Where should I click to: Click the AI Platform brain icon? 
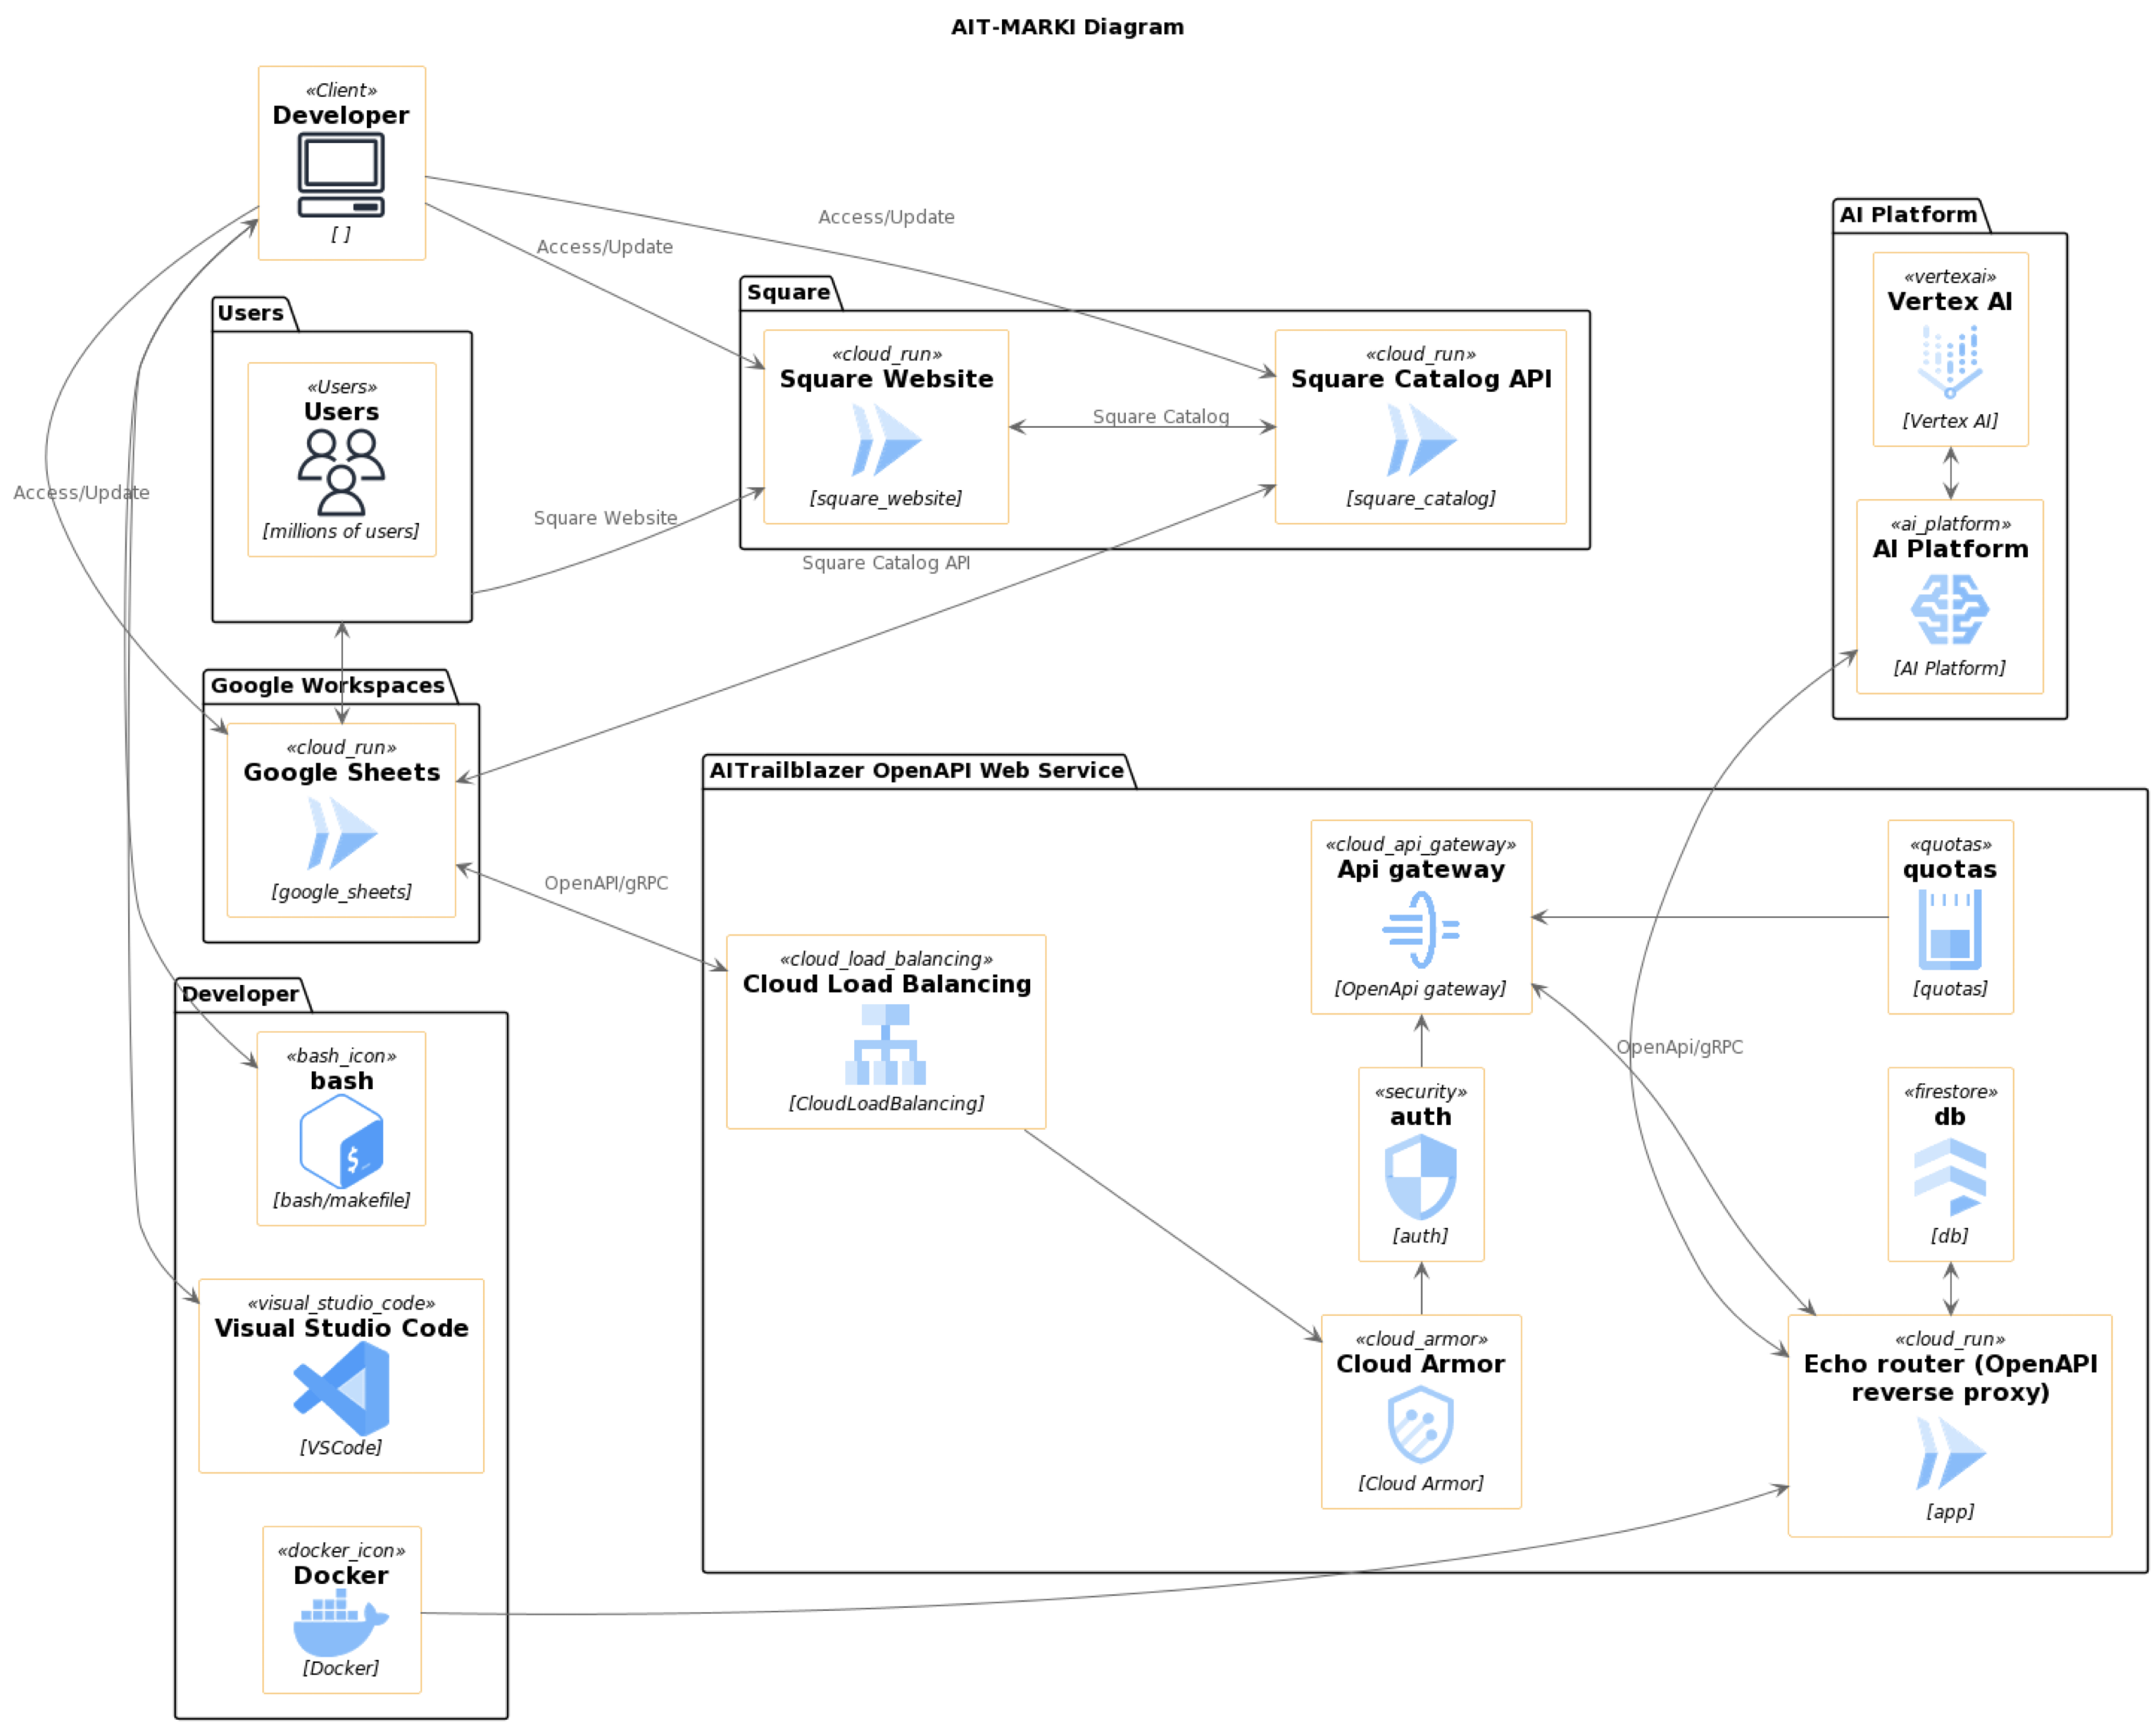(1949, 609)
